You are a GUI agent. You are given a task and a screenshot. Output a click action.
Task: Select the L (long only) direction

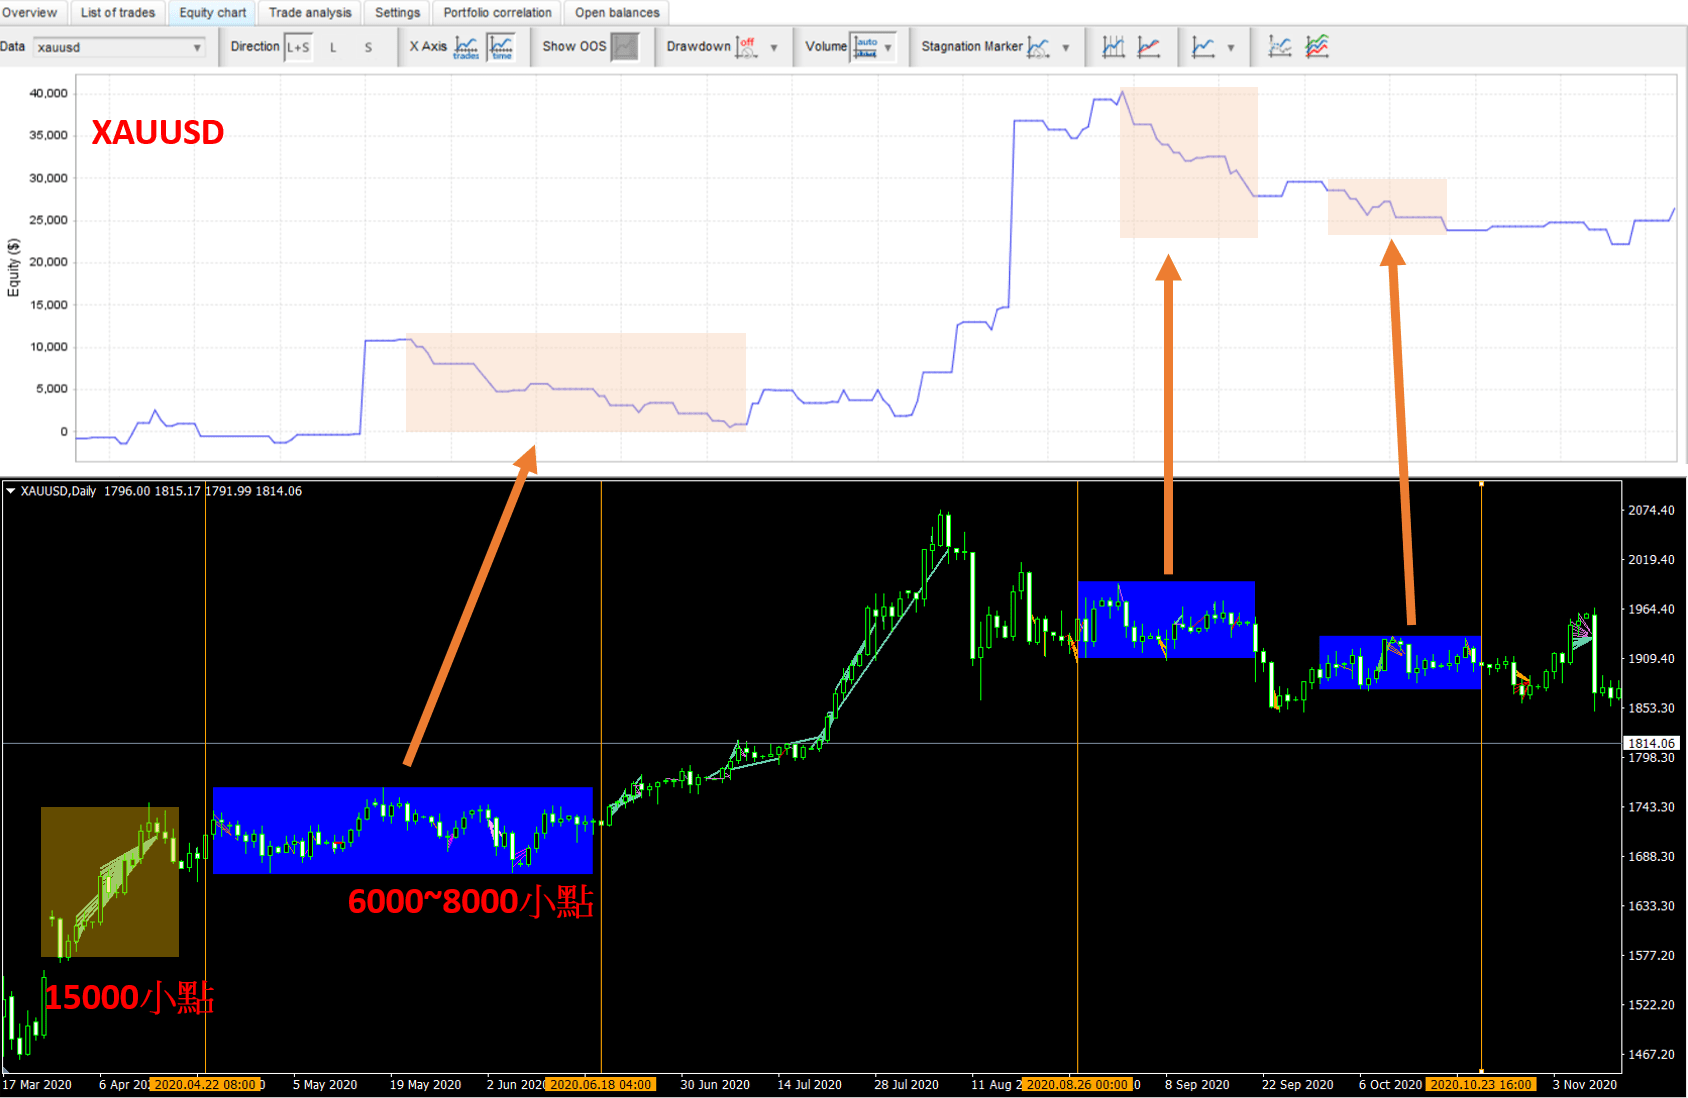click(333, 47)
